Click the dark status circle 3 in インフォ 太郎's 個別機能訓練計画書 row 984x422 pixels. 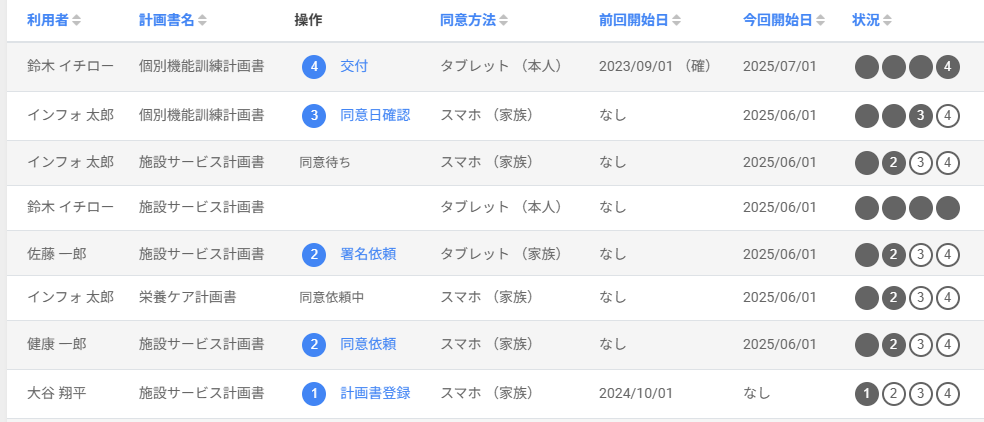(921, 116)
